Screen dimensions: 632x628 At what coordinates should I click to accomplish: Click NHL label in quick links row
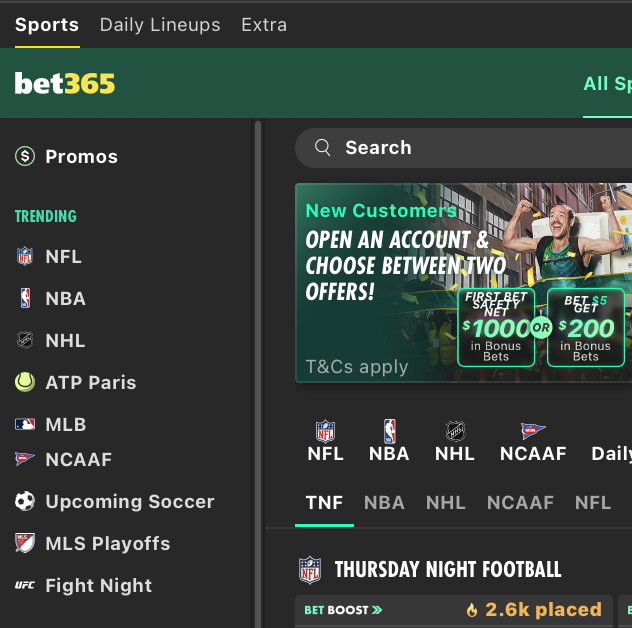pyautogui.click(x=455, y=454)
